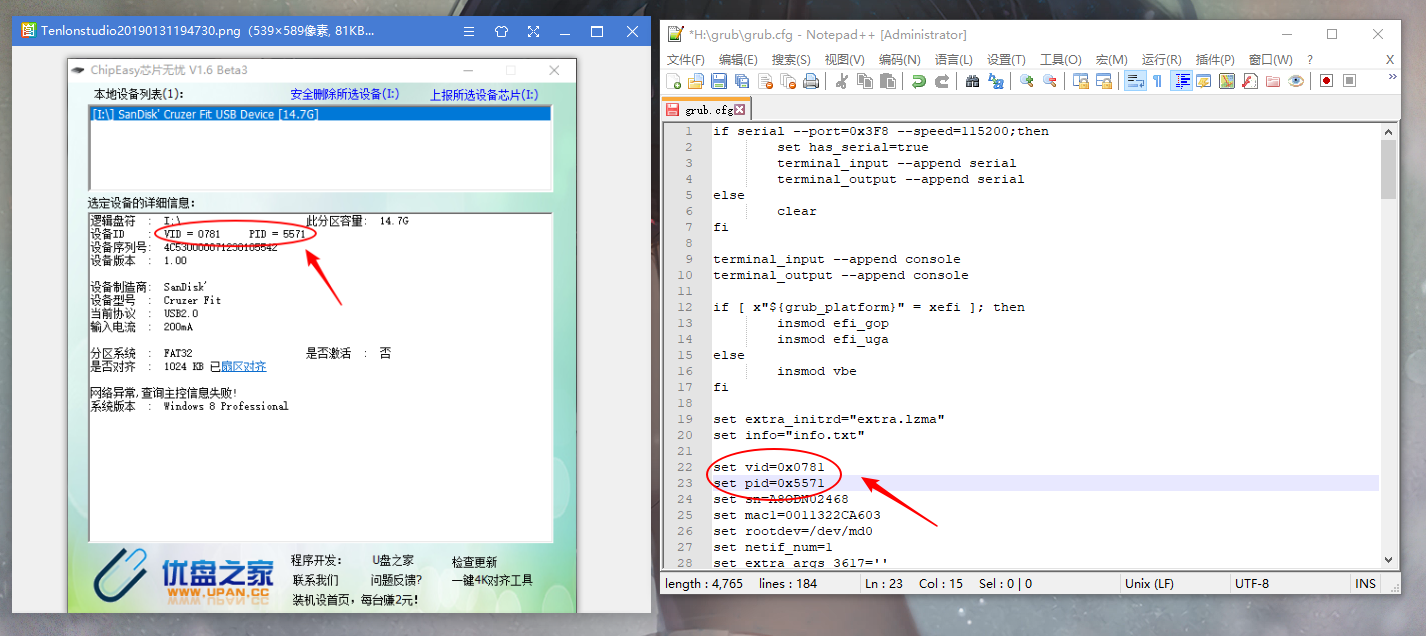Select the grub.cfg document tab
The width and height of the screenshot is (1426, 636).
706,109
